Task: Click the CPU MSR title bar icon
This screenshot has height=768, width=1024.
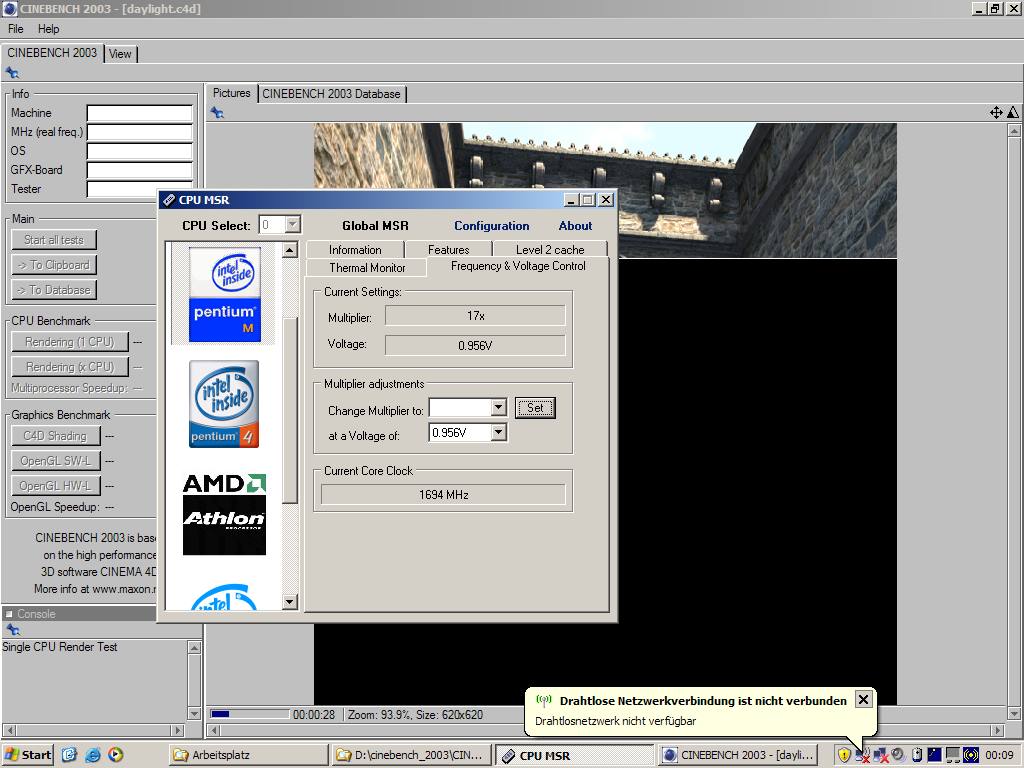Action: [x=168, y=200]
